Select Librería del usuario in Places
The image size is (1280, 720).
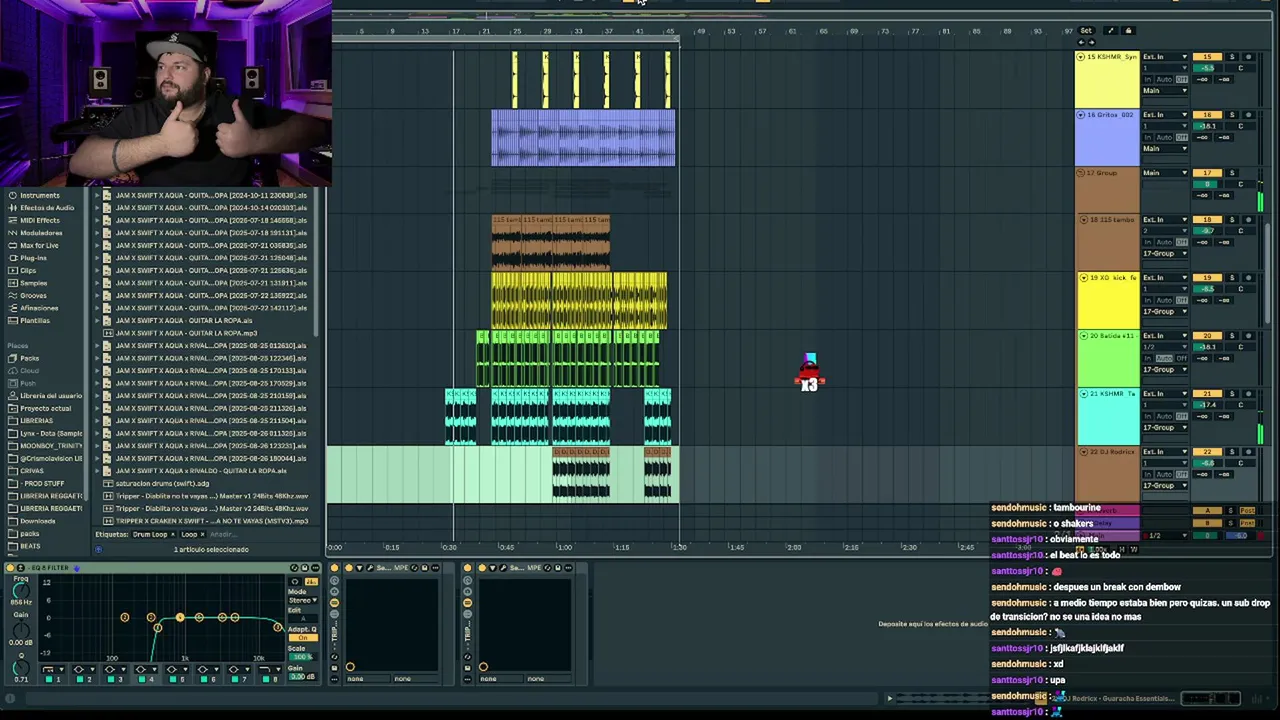point(45,396)
